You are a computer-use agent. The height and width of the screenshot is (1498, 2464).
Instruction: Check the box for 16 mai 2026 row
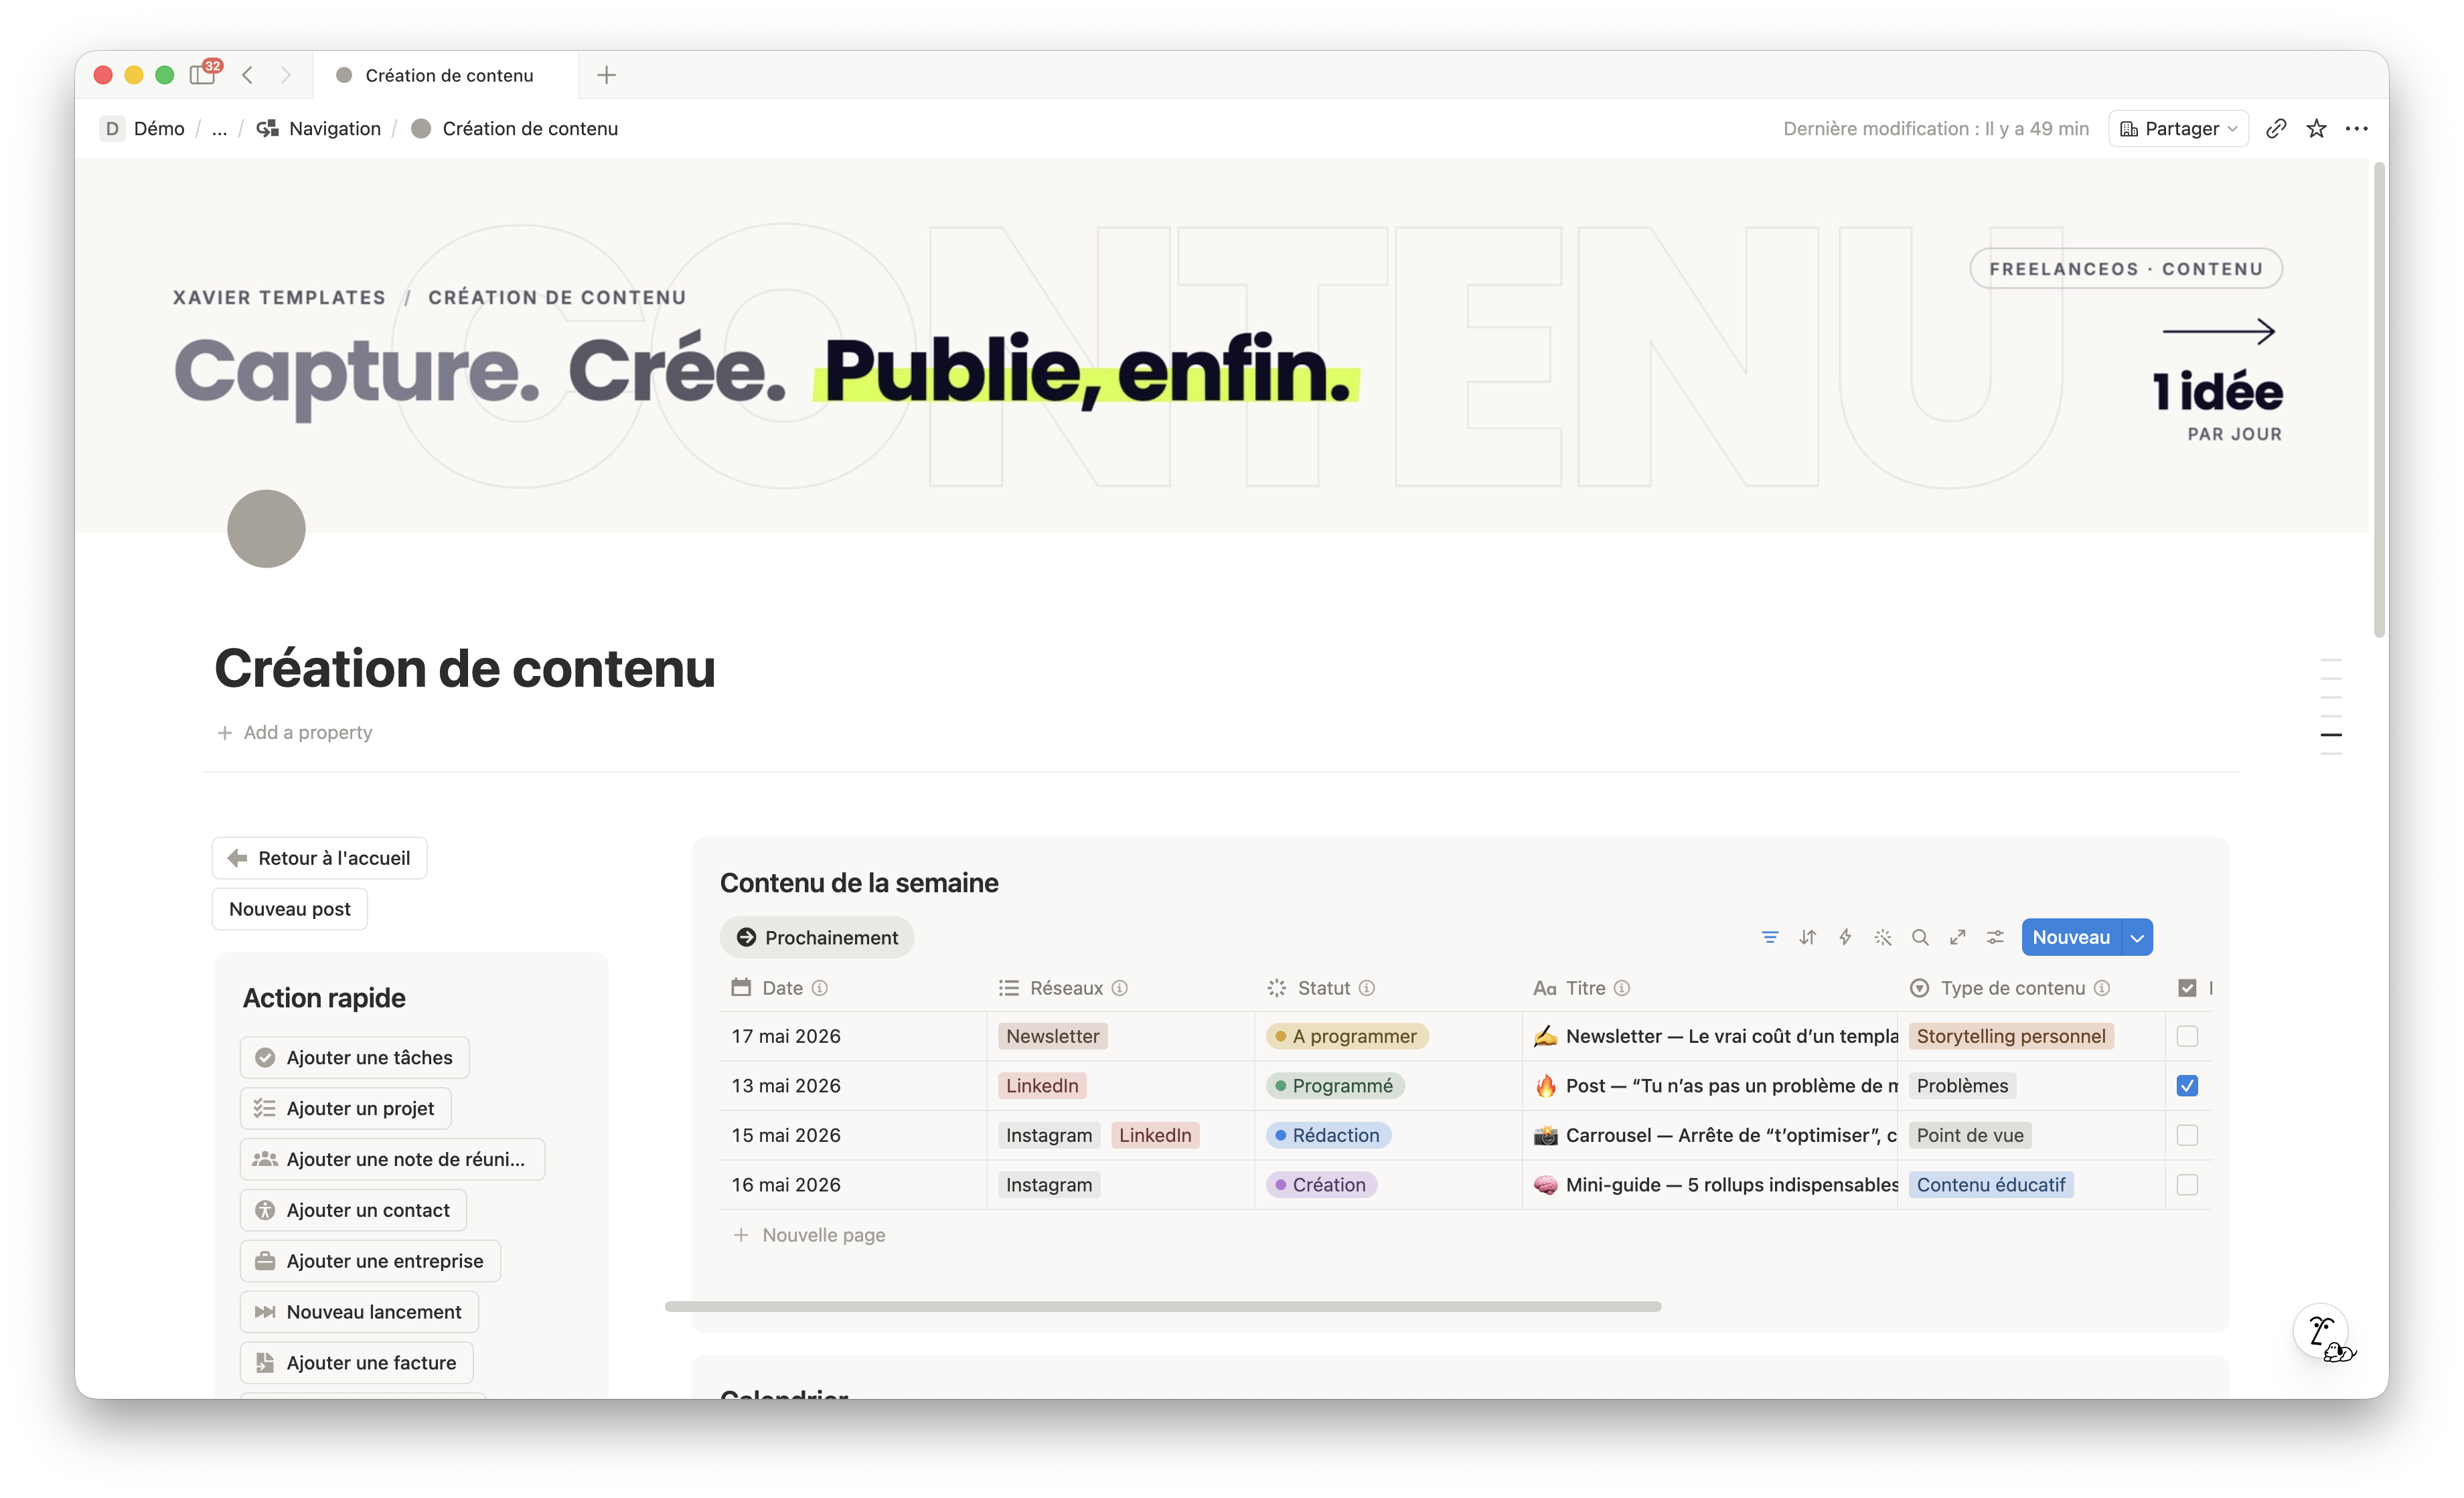2187,1185
